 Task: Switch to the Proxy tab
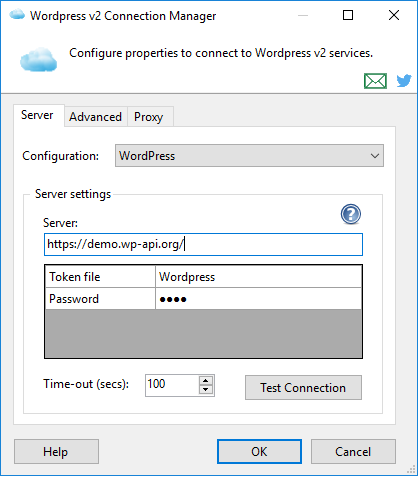coord(149,117)
